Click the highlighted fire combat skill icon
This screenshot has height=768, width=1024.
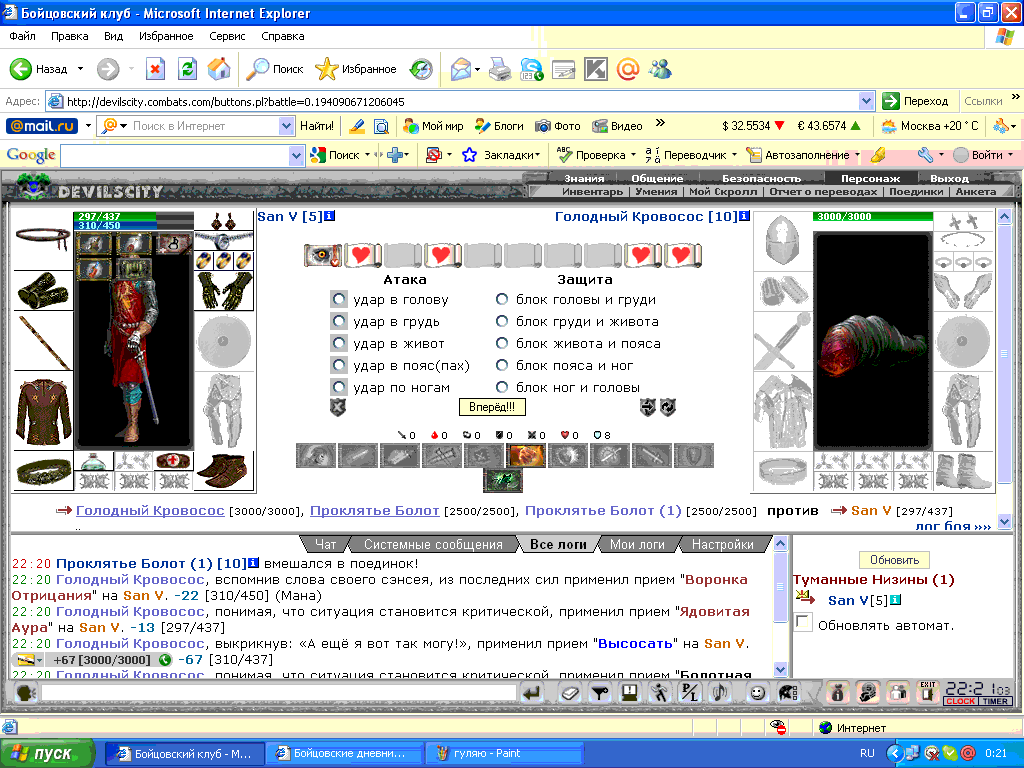pos(526,455)
